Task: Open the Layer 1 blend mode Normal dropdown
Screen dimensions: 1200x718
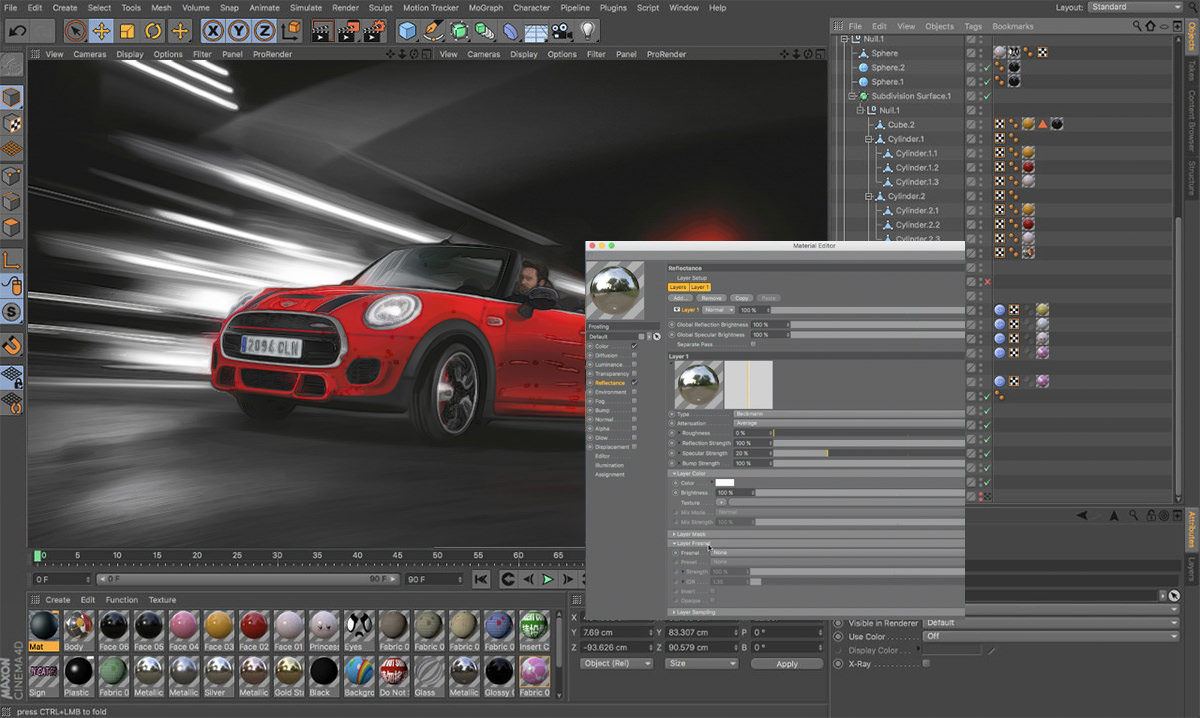Action: pos(718,310)
